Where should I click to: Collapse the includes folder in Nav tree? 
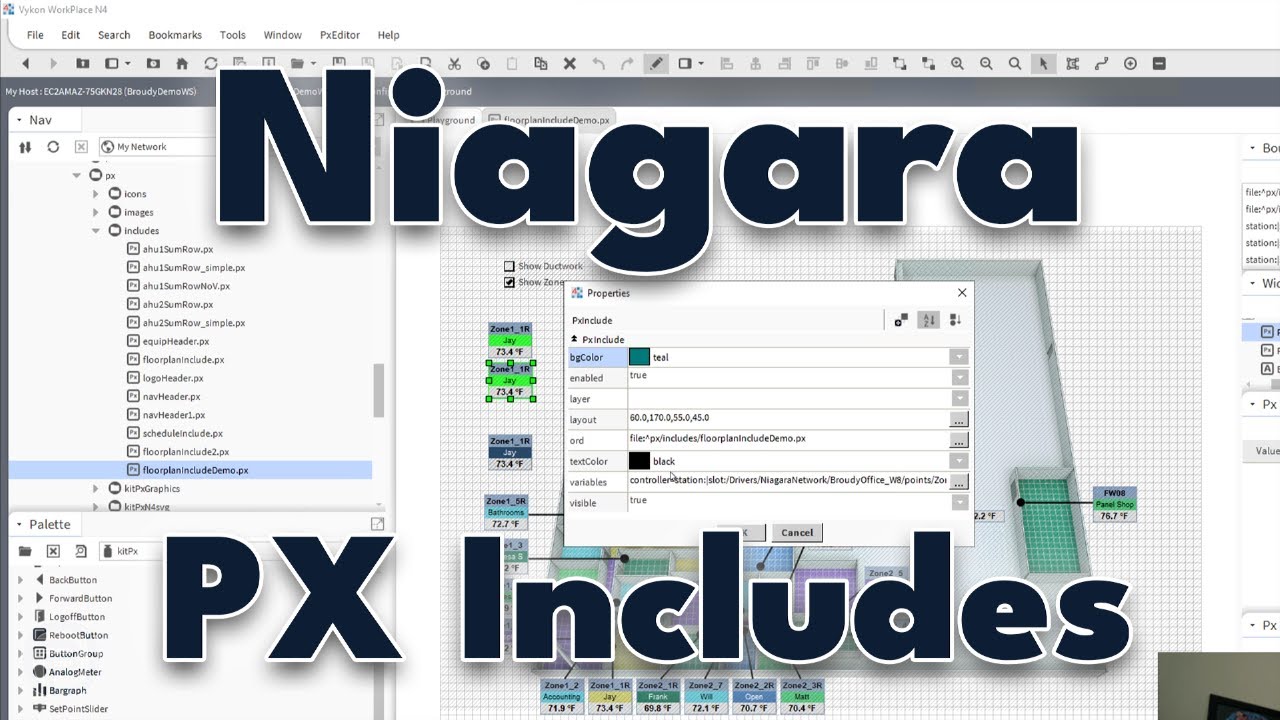(96, 231)
